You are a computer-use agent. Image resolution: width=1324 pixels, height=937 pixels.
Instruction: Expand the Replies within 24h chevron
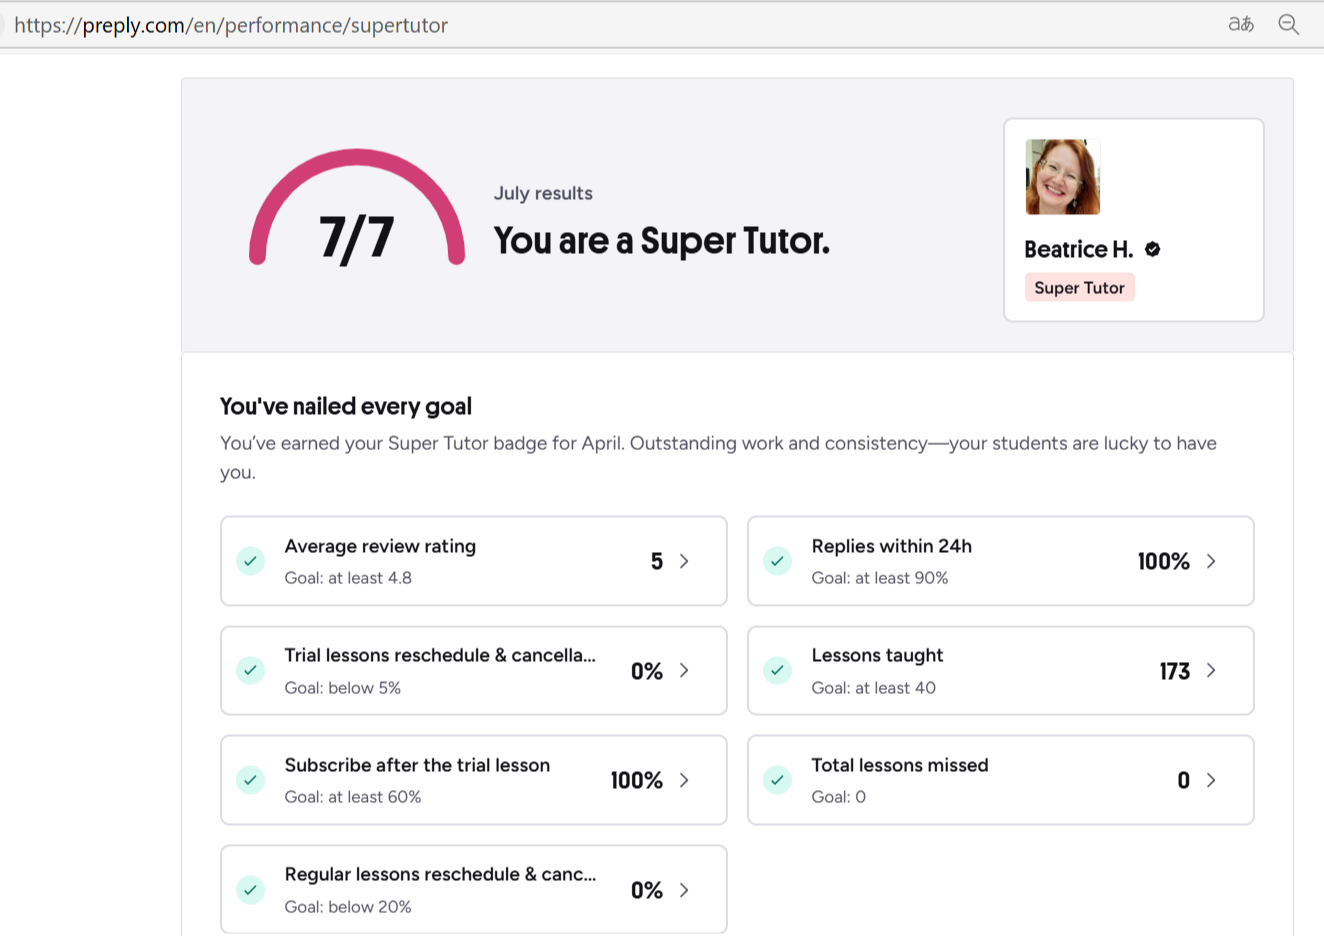tap(1211, 561)
